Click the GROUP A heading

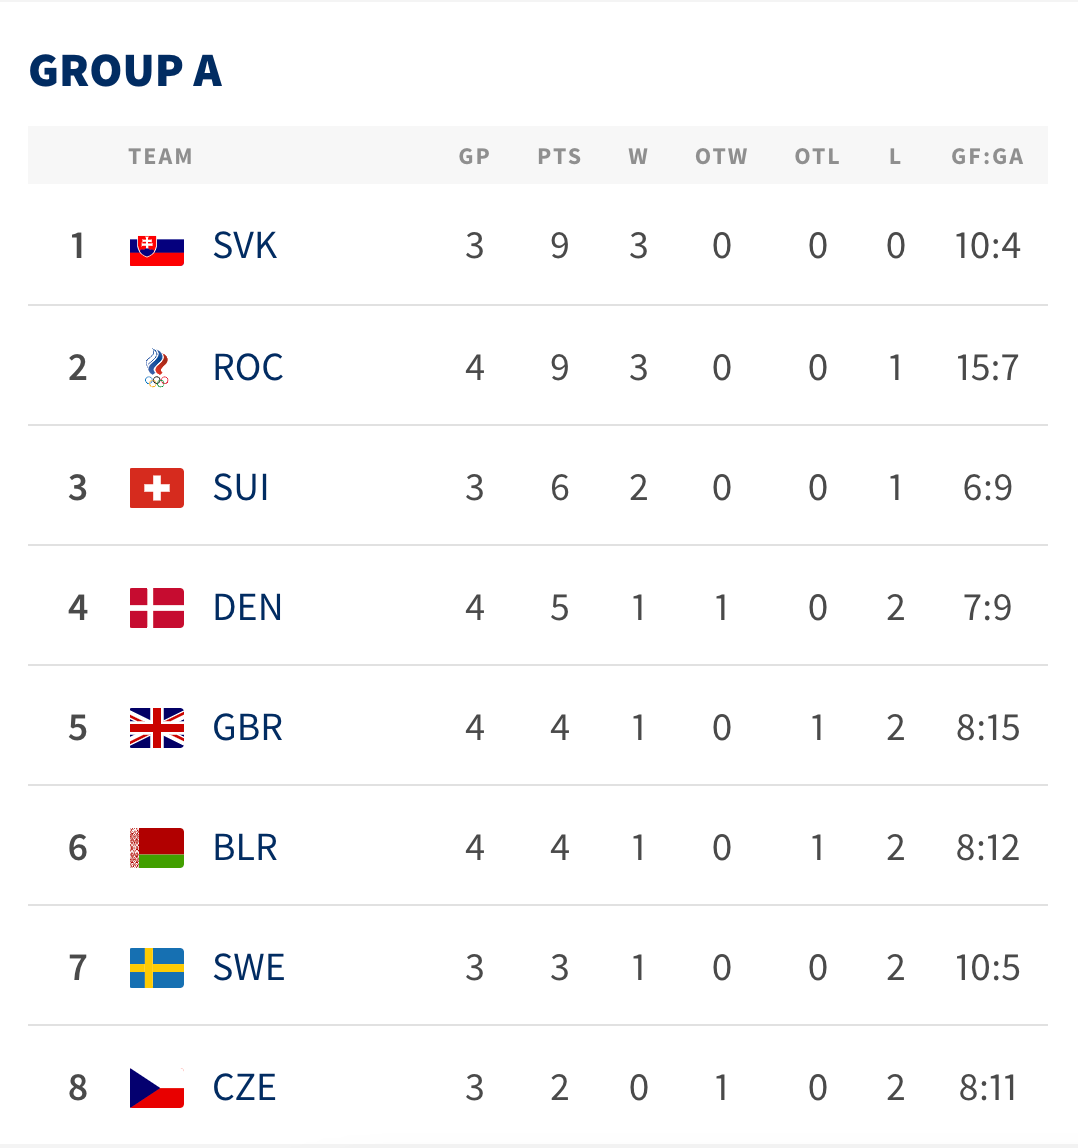pyautogui.click(x=125, y=71)
